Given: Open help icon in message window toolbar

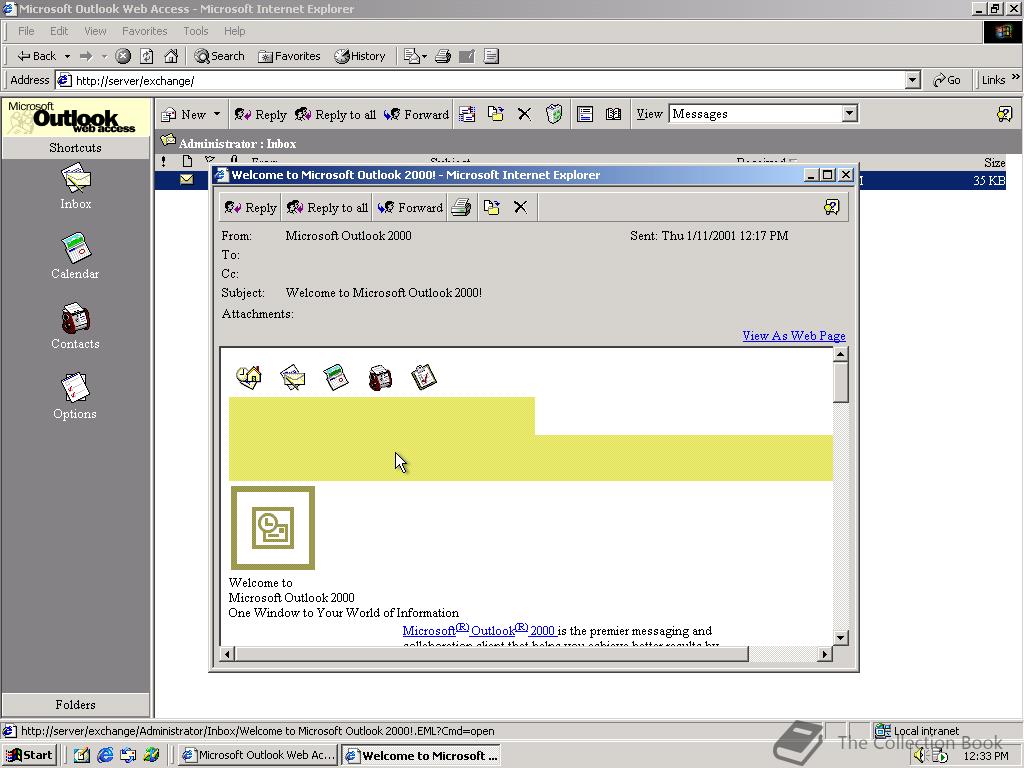Looking at the screenshot, I should pos(831,208).
